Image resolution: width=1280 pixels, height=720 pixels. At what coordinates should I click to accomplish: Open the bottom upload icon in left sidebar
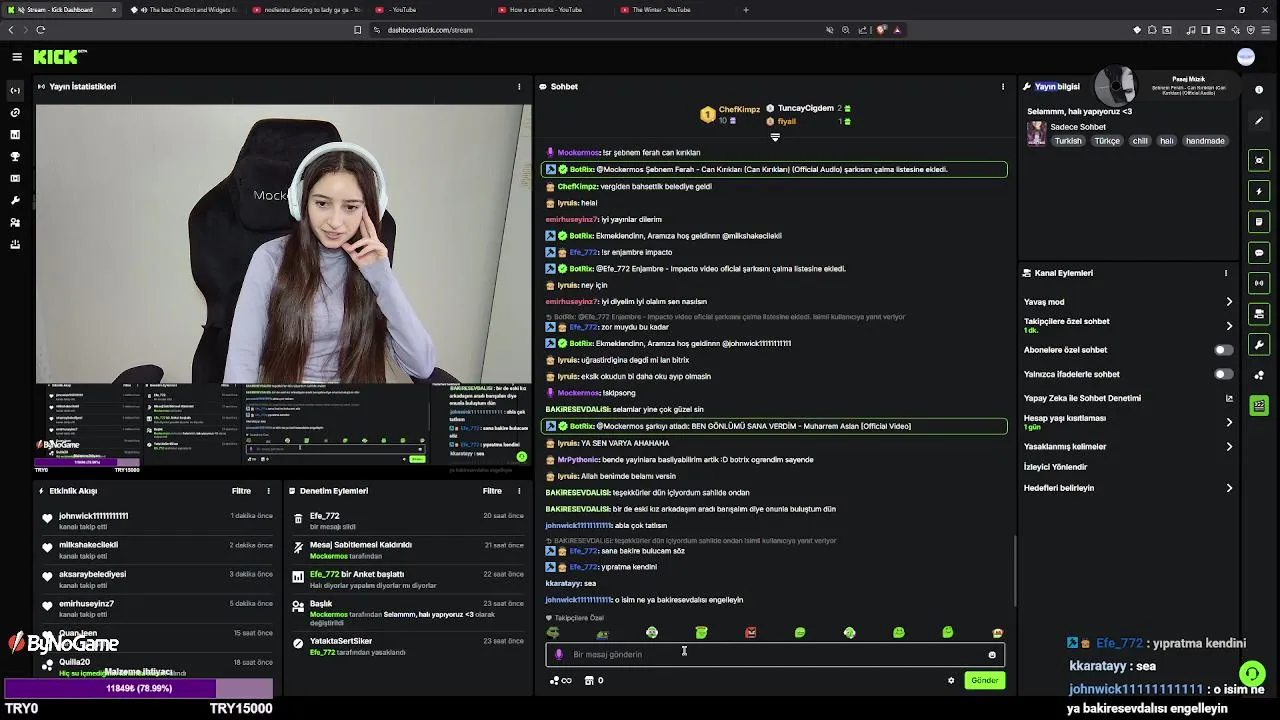point(15,244)
